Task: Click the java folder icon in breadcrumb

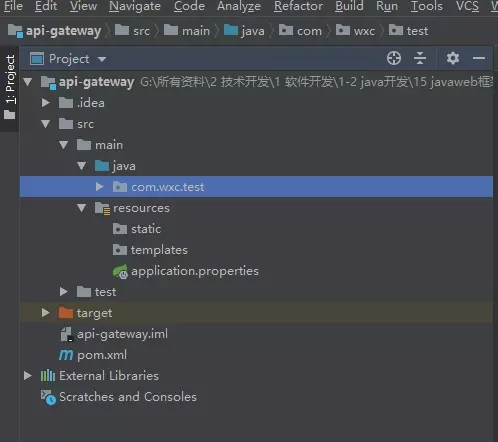Action: [231, 30]
